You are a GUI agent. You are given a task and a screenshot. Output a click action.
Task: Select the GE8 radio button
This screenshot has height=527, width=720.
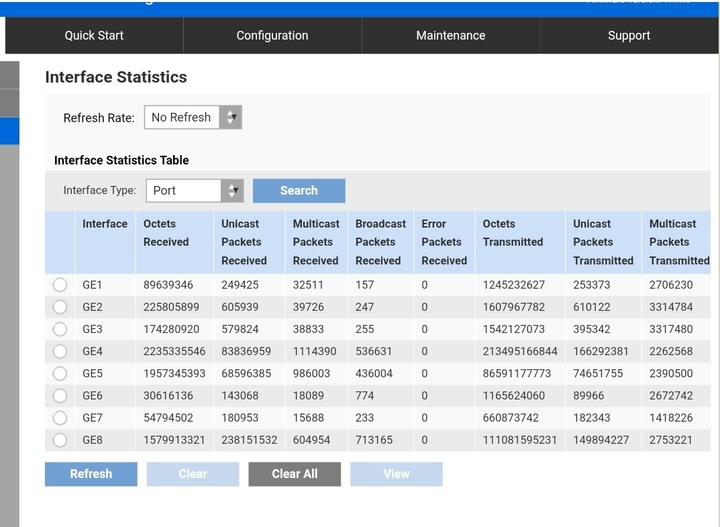pyautogui.click(x=60, y=440)
